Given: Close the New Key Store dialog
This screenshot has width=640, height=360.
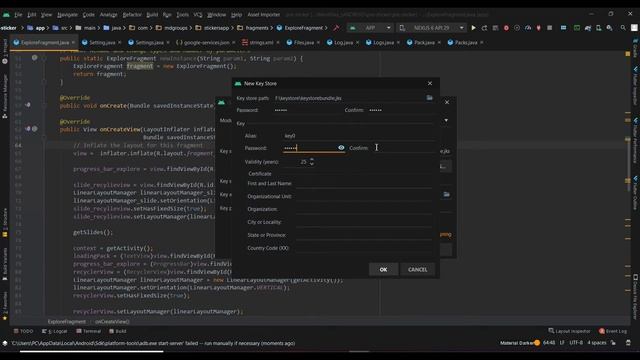Looking at the screenshot, I should coord(430,83).
